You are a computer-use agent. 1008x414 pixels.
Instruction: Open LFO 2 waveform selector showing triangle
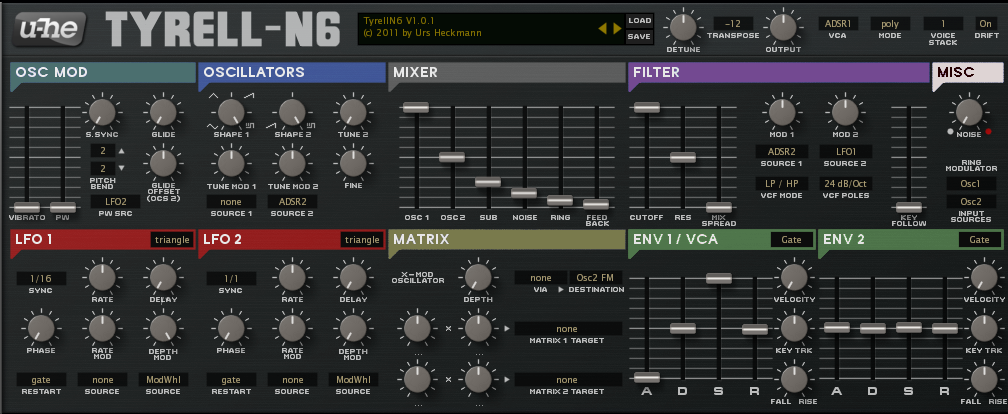tap(362, 240)
